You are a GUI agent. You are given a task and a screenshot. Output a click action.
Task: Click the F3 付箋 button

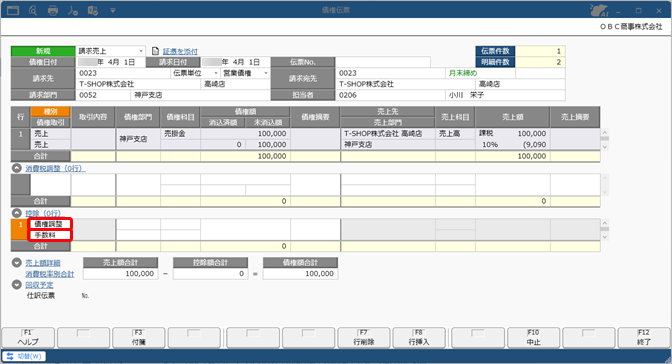[x=139, y=338]
